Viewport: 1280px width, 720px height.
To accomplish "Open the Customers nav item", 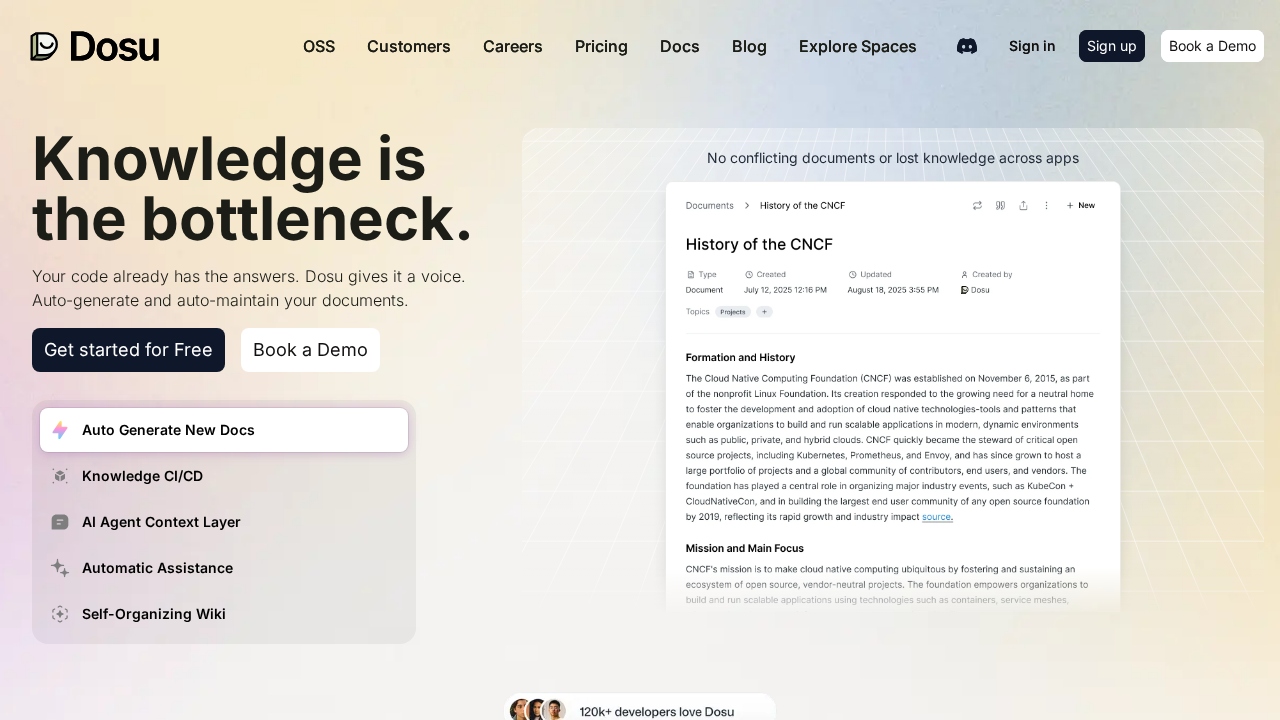I will click(x=408, y=46).
